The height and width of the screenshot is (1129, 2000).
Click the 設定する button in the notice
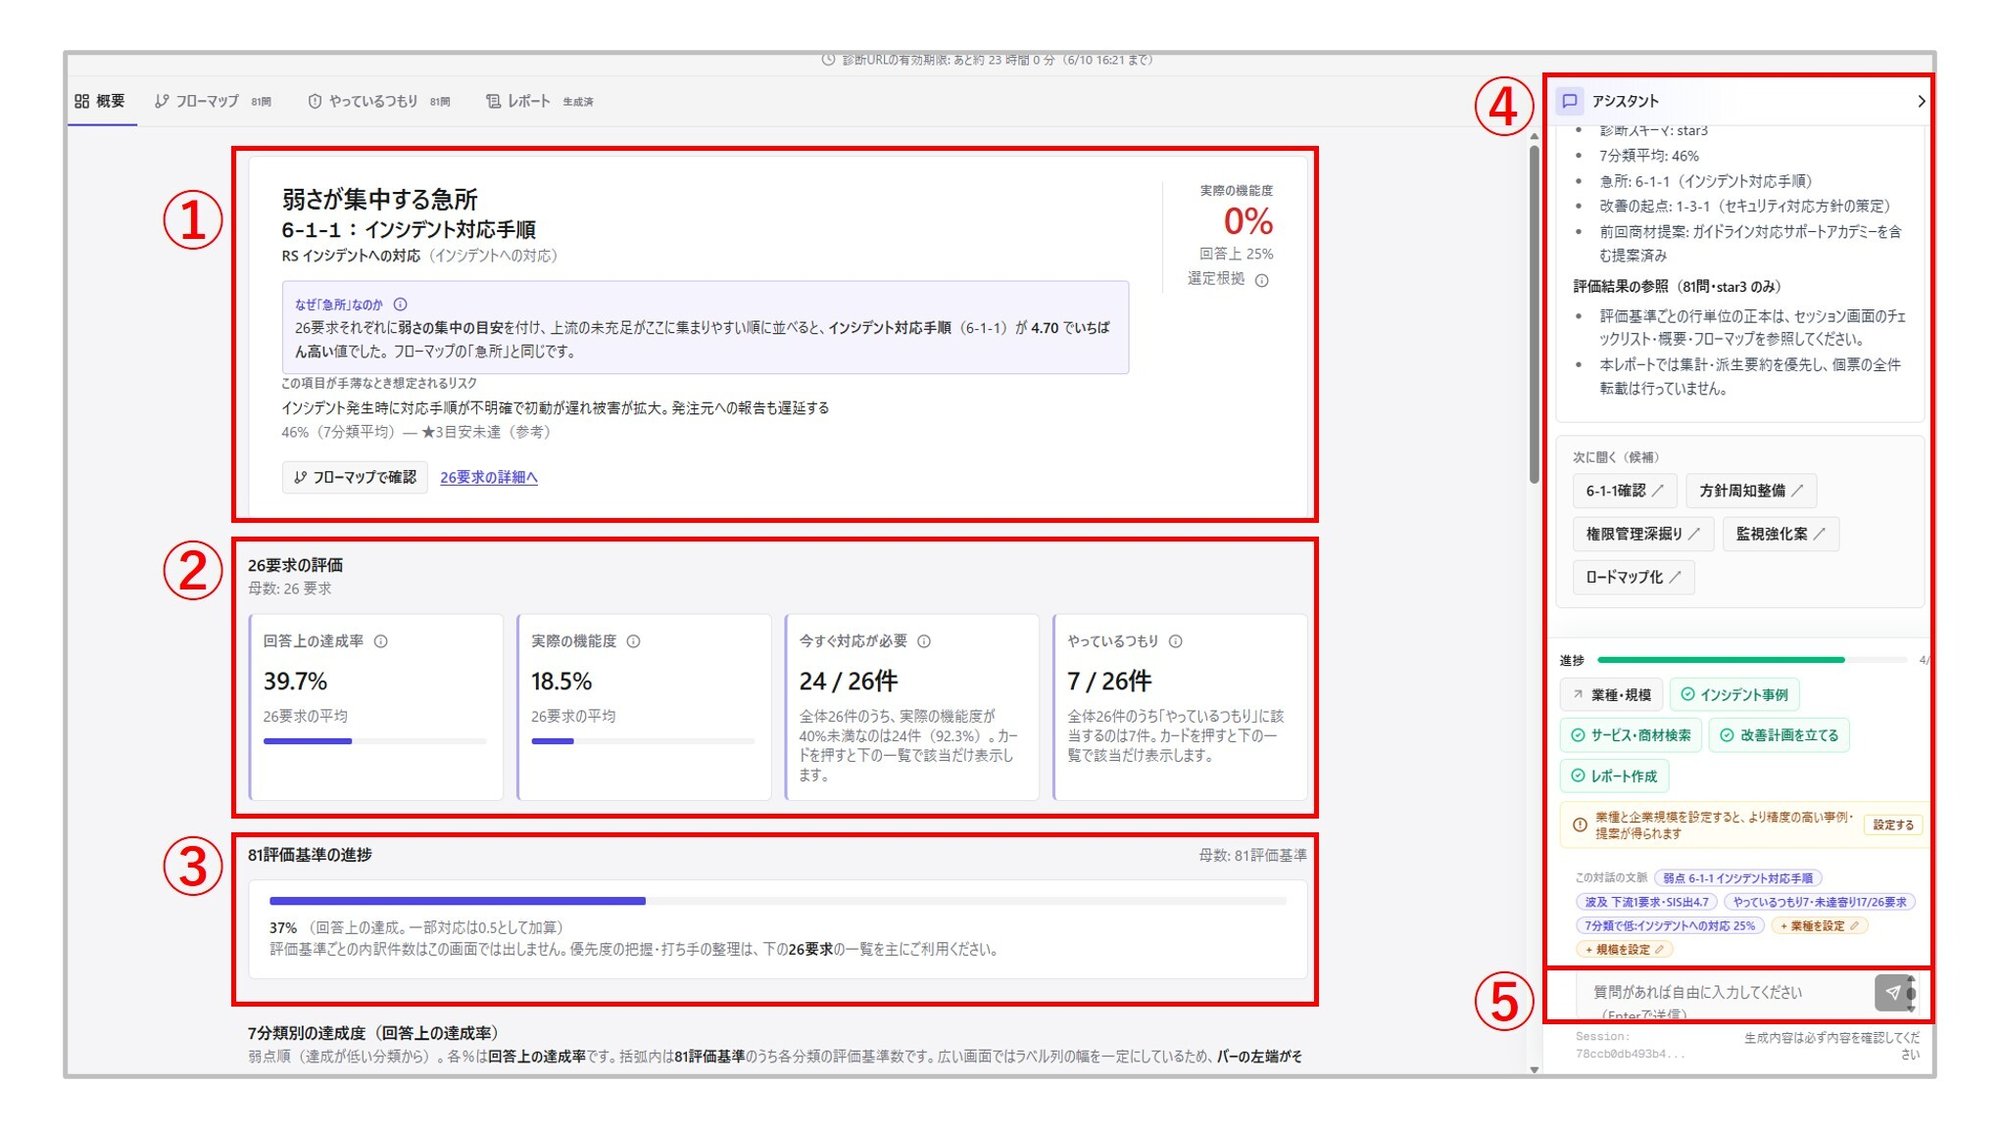click(x=1893, y=825)
